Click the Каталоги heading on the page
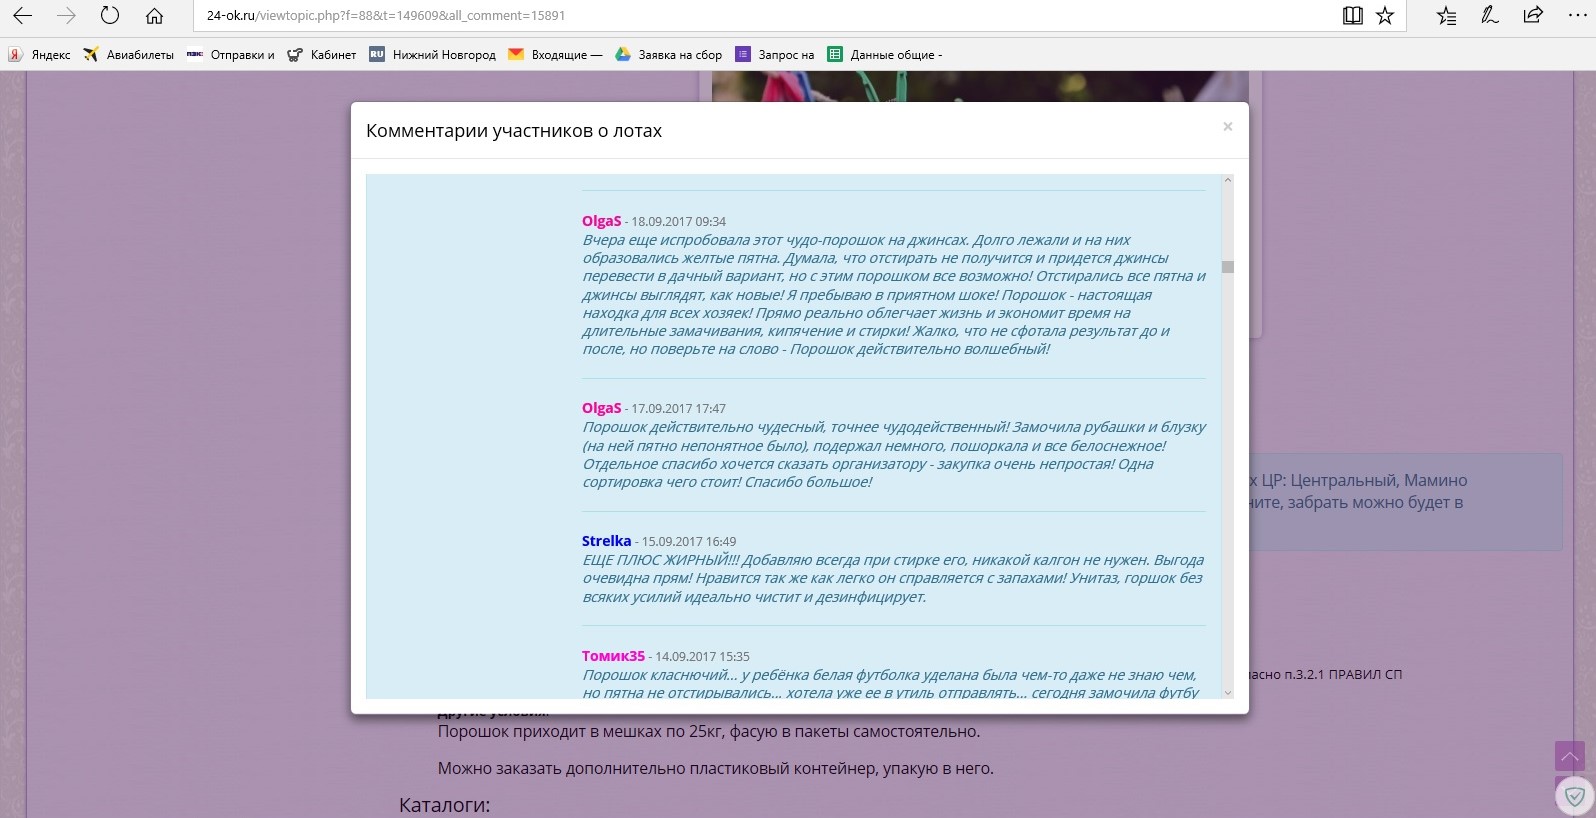Screen dimensions: 1596x818 (445, 805)
